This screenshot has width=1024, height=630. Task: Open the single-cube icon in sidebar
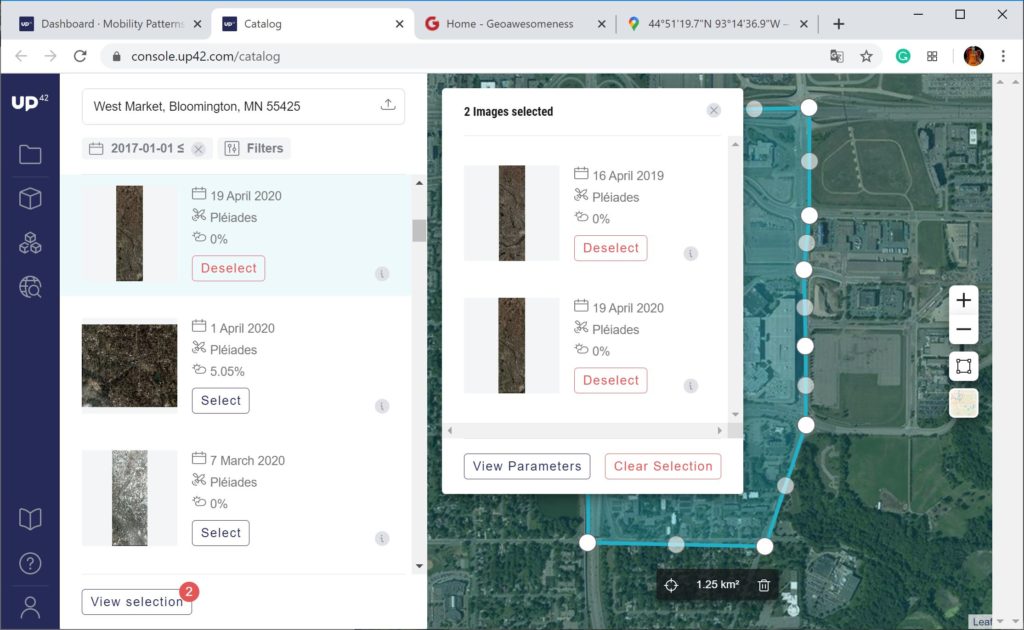click(x=30, y=198)
